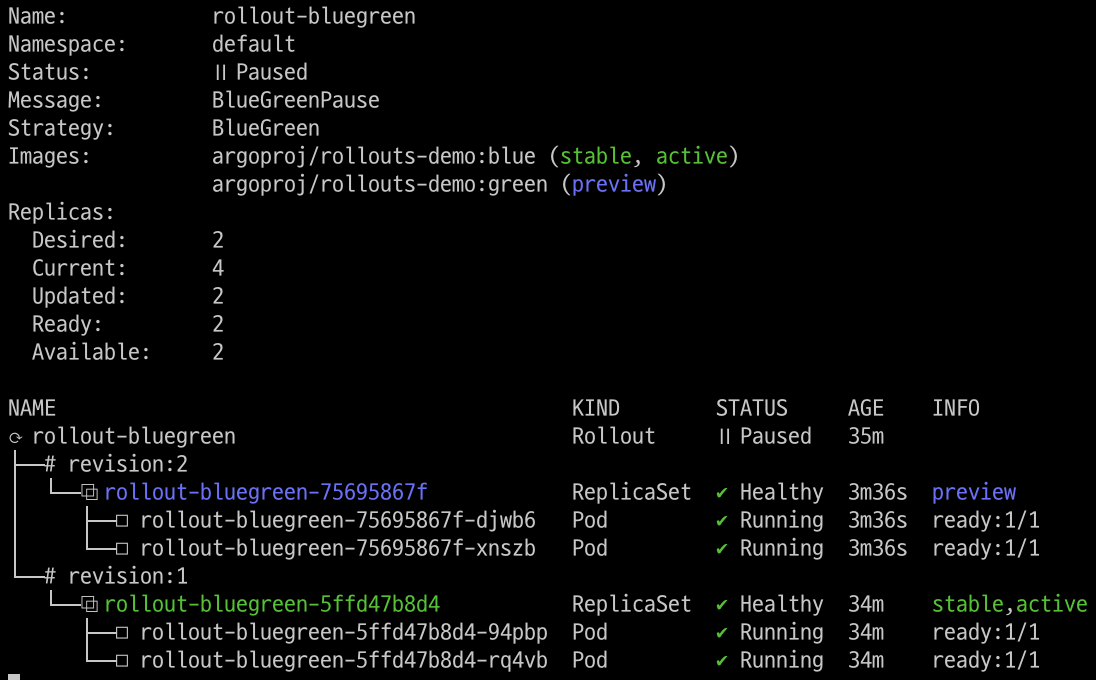Click the Healthy checkmark of stable ReplicaSet
Image resolution: width=1096 pixels, height=680 pixels.
click(x=722, y=605)
